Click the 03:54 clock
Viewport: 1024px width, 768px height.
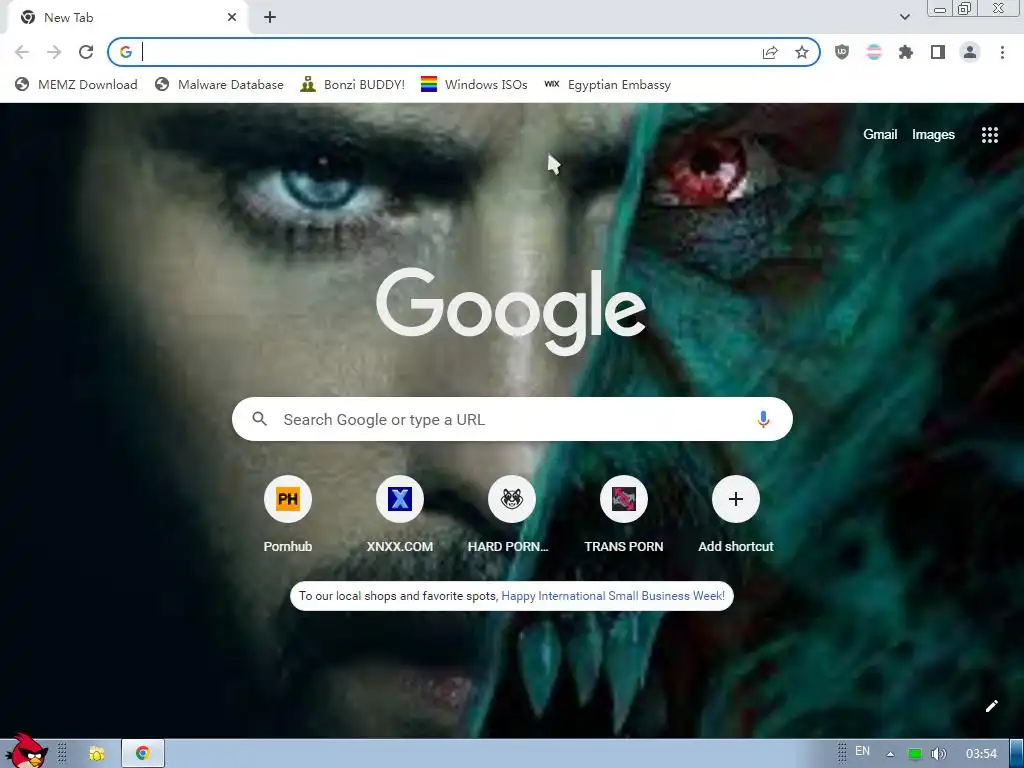pos(981,754)
